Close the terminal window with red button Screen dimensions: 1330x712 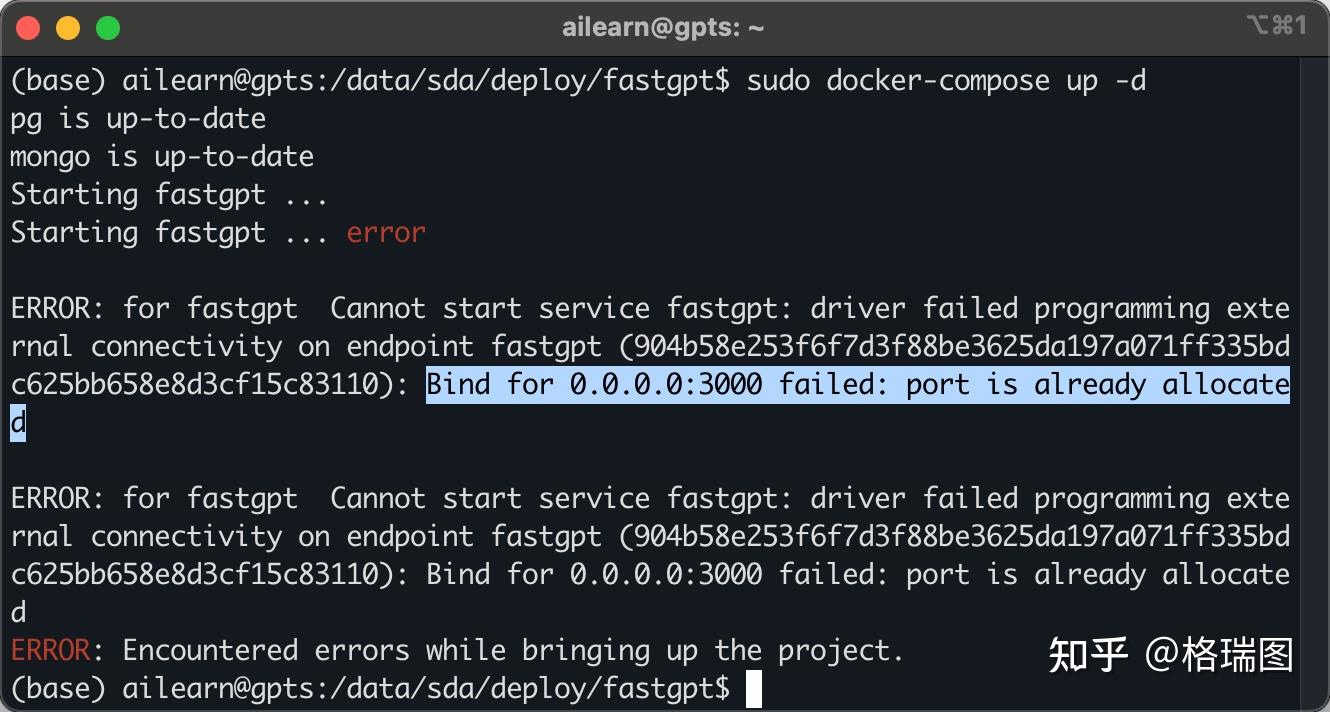28,28
